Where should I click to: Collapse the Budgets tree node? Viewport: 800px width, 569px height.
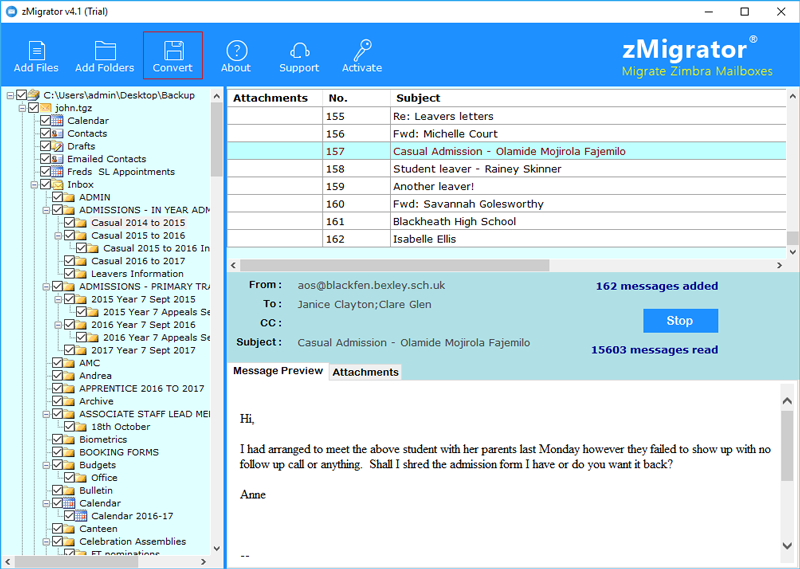[46, 465]
